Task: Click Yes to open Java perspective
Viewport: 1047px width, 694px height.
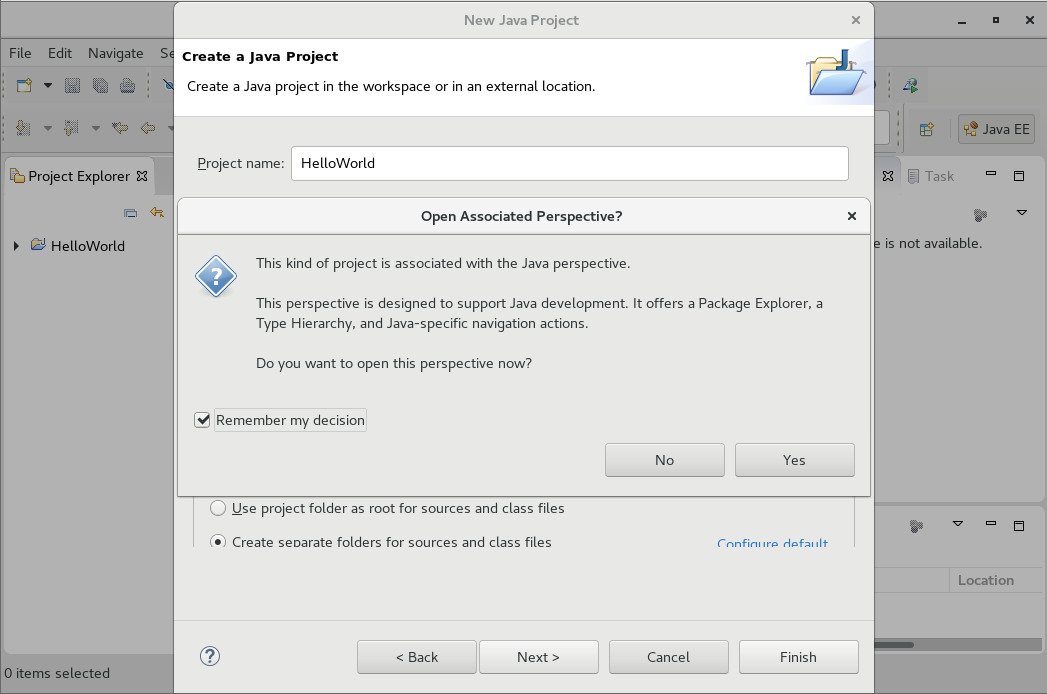Action: click(794, 460)
